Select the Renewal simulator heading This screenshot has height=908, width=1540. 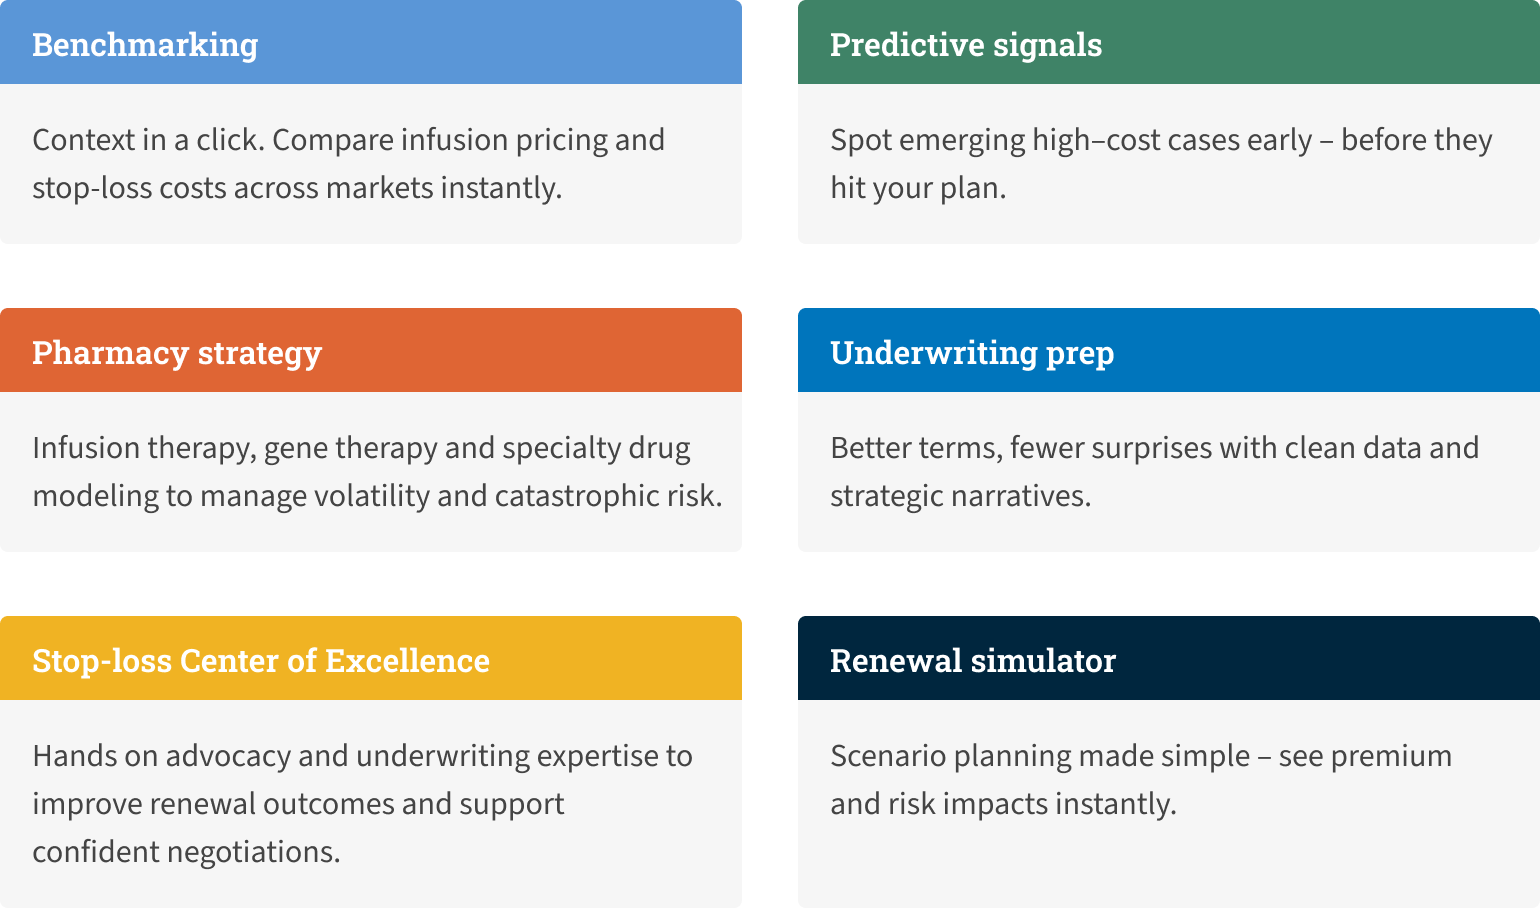pyautogui.click(x=973, y=661)
